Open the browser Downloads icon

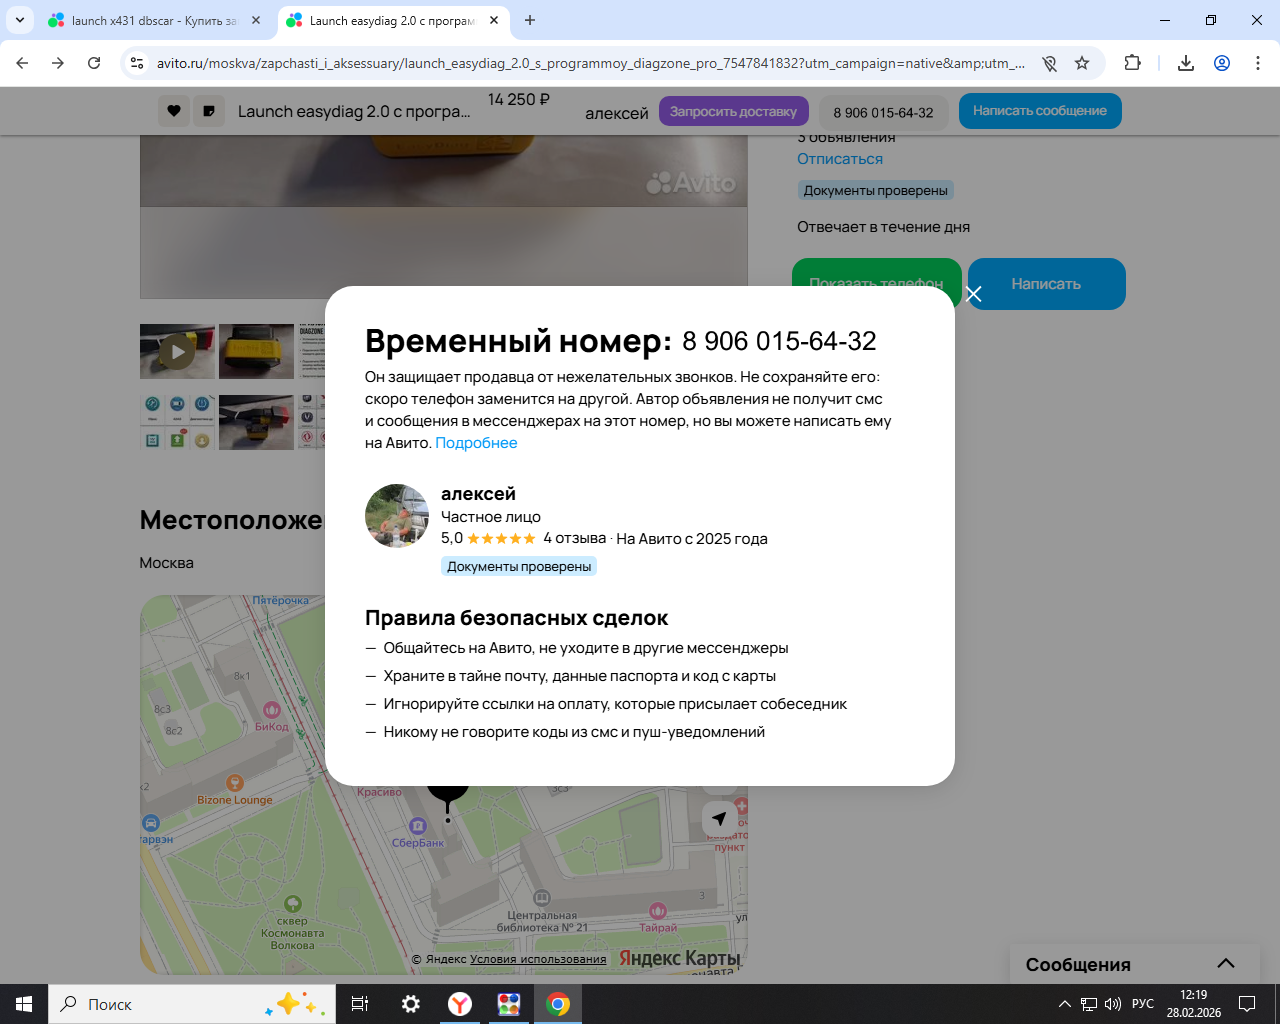point(1186,63)
